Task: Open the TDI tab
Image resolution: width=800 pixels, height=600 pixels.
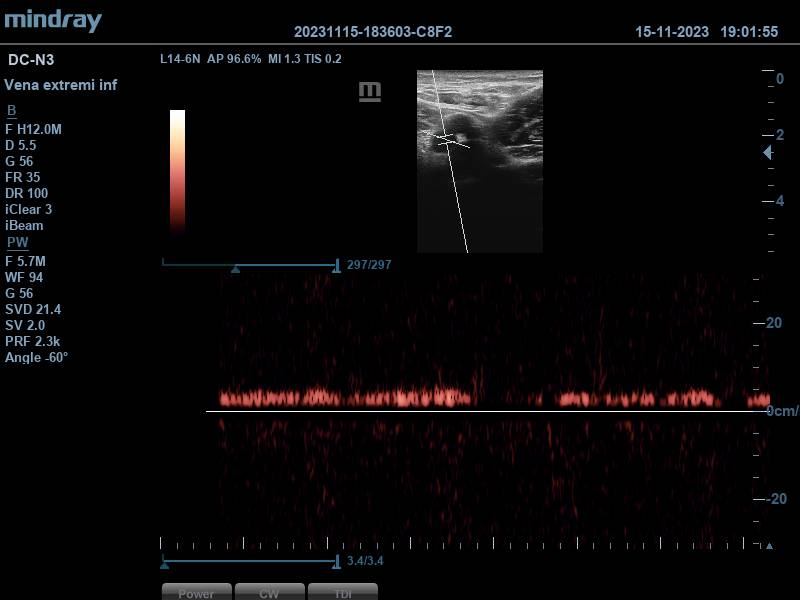Action: coord(342,592)
